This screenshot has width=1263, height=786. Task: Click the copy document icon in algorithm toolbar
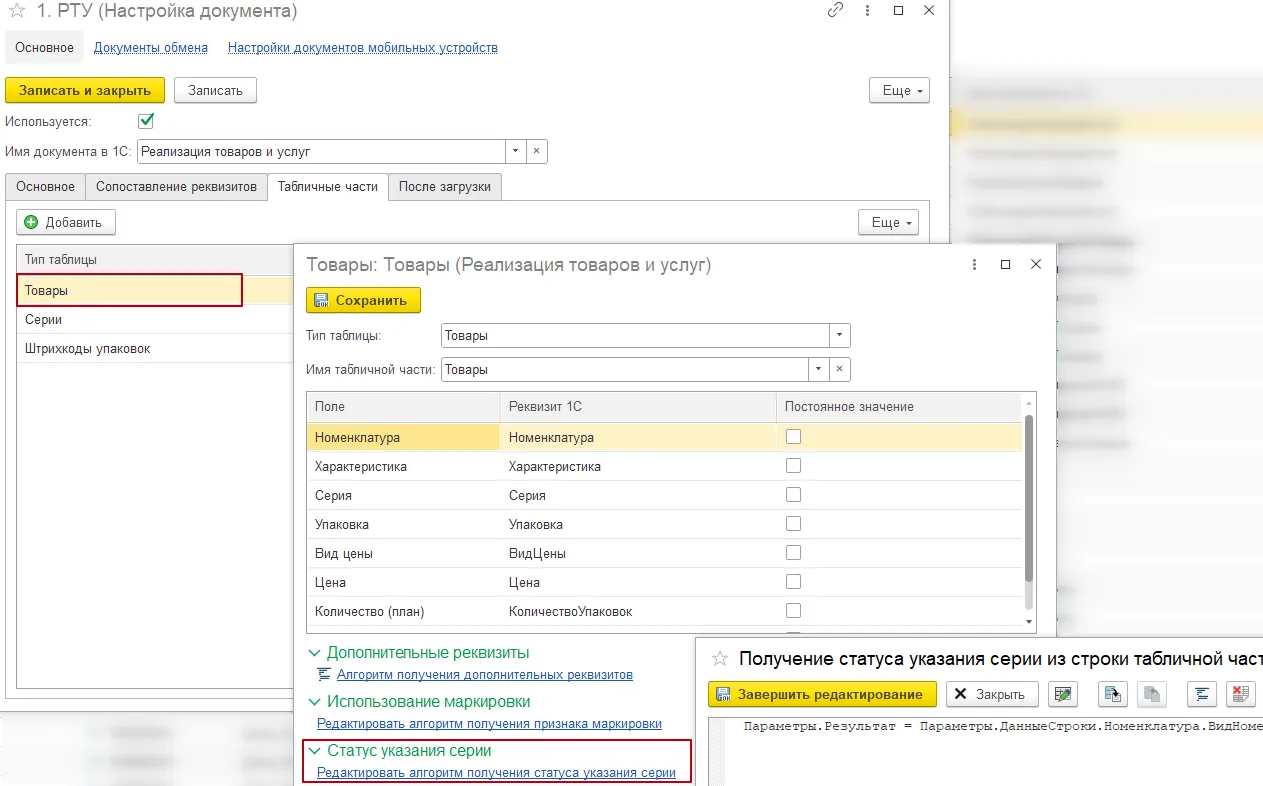click(x=1112, y=694)
